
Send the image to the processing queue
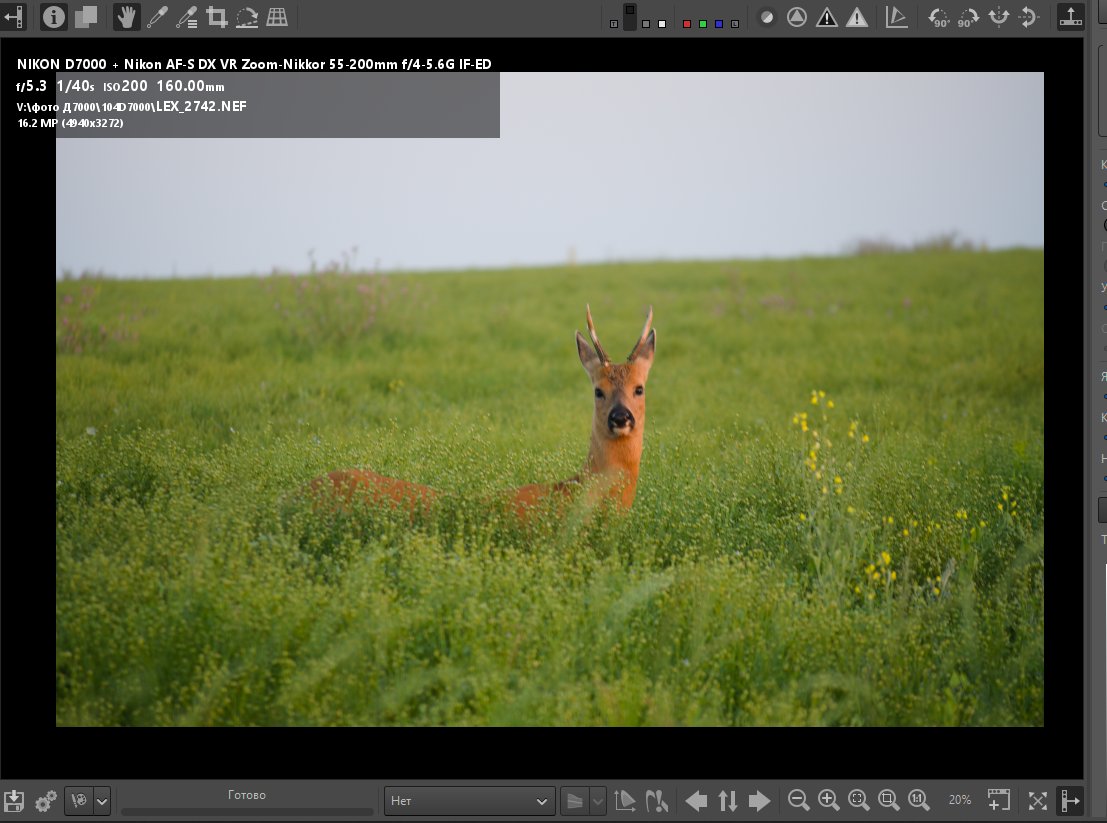coord(46,800)
